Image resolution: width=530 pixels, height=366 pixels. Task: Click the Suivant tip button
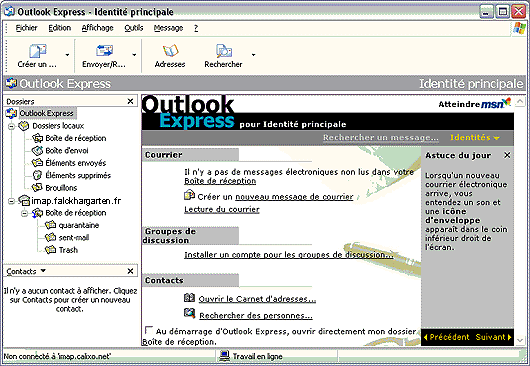[x=493, y=337]
